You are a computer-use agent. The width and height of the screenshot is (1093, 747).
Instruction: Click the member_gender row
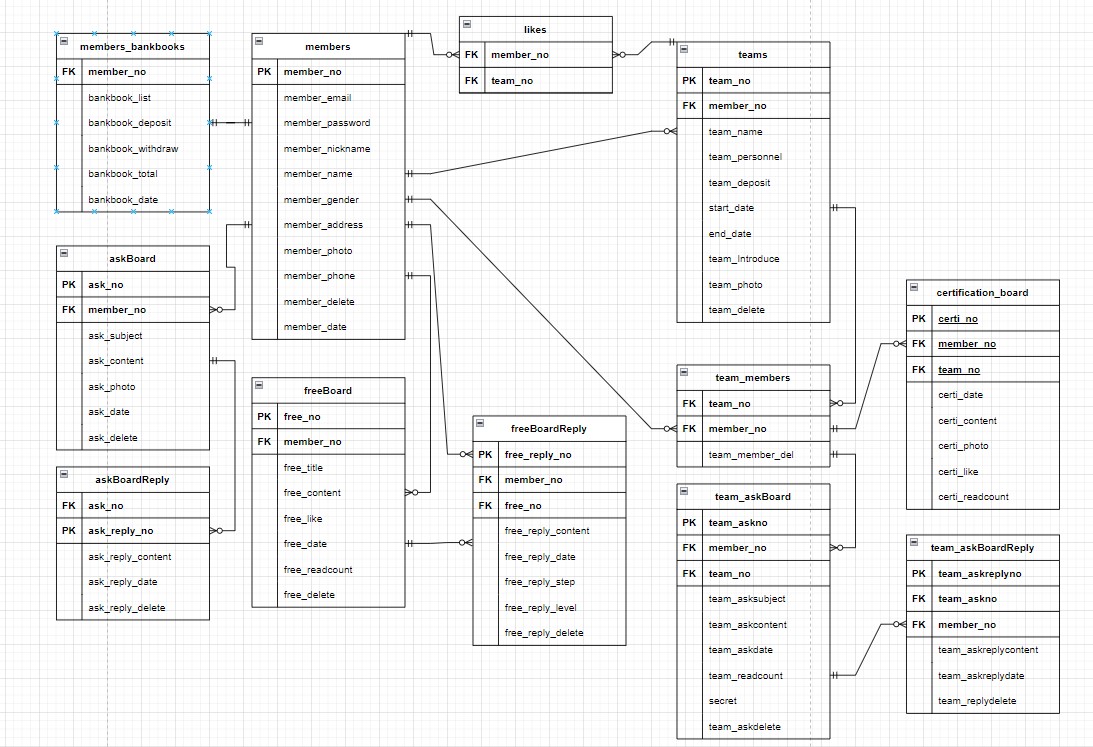[x=328, y=199]
